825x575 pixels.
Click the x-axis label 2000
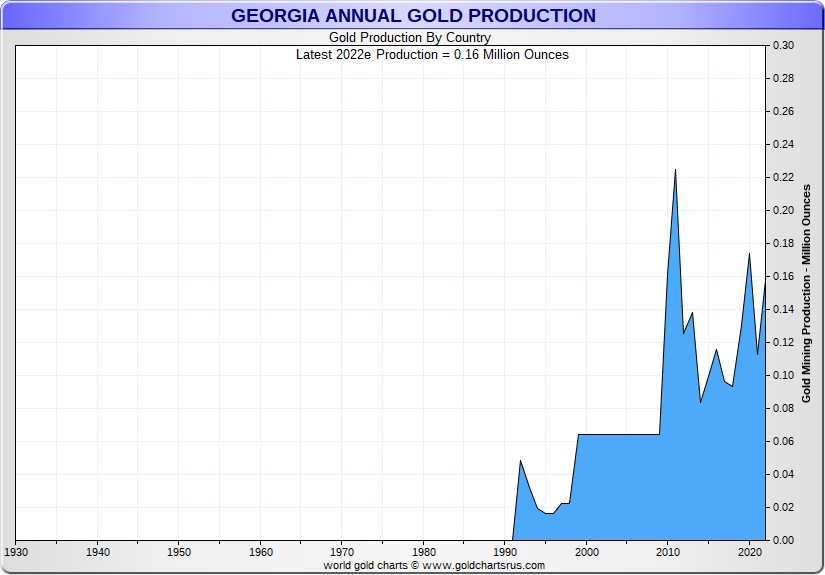(x=587, y=552)
